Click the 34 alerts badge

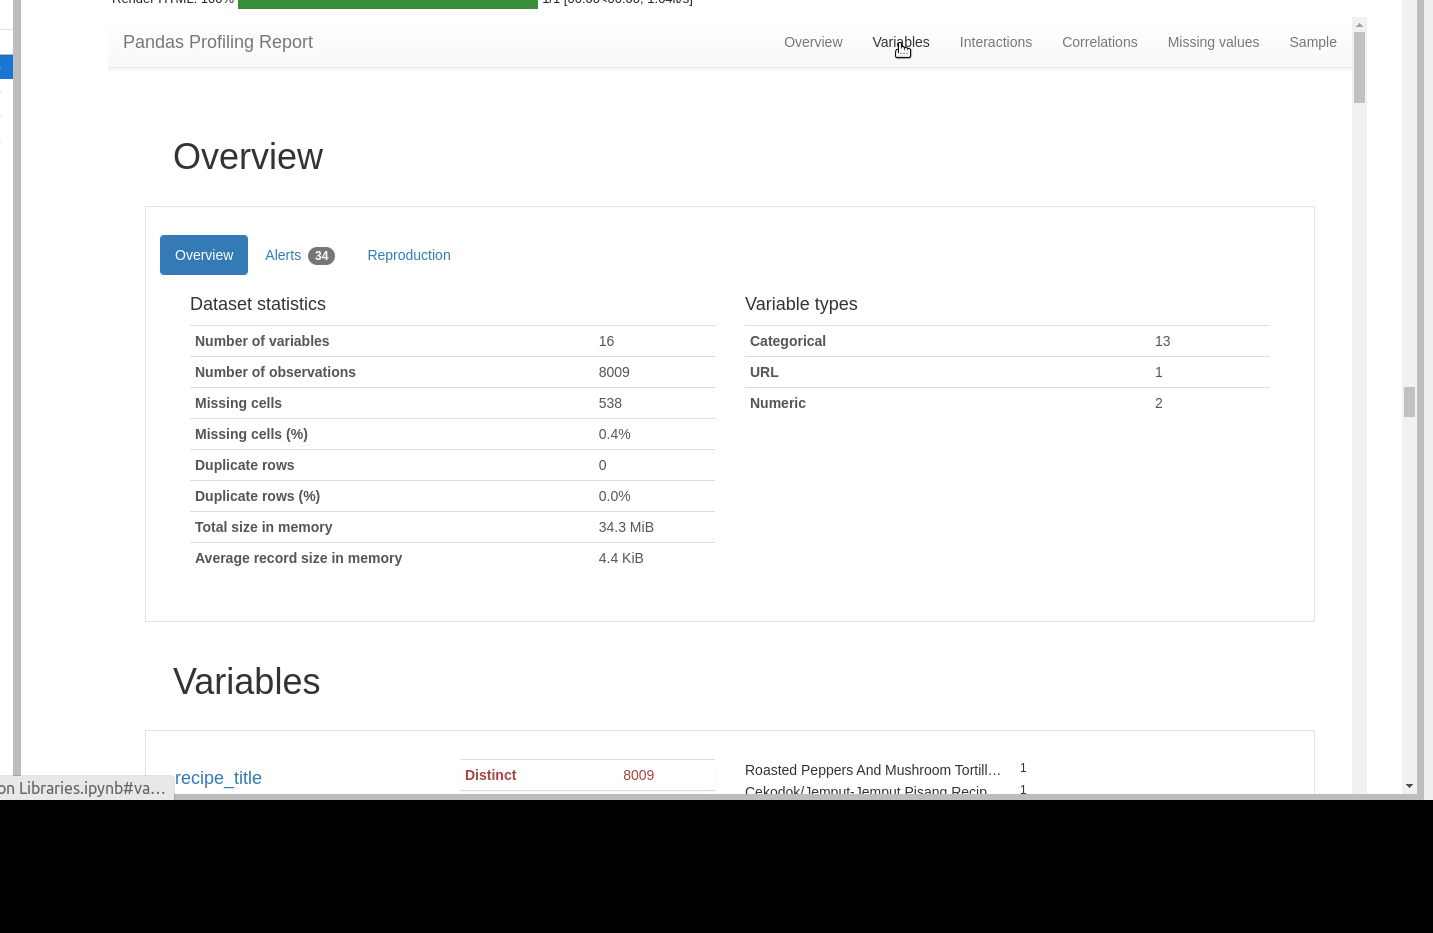pos(321,256)
